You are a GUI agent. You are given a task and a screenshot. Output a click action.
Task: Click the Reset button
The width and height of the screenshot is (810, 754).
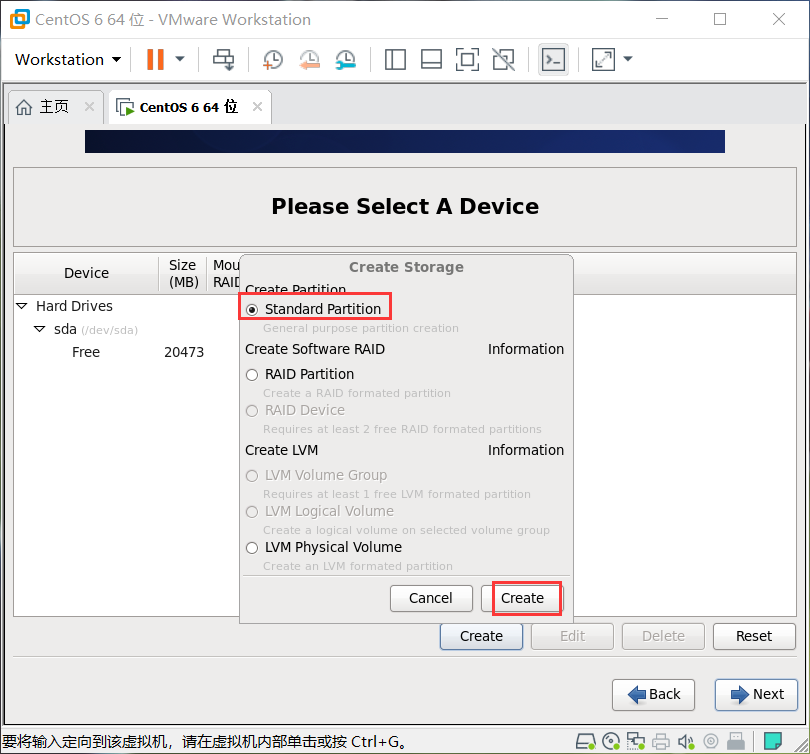coord(754,636)
